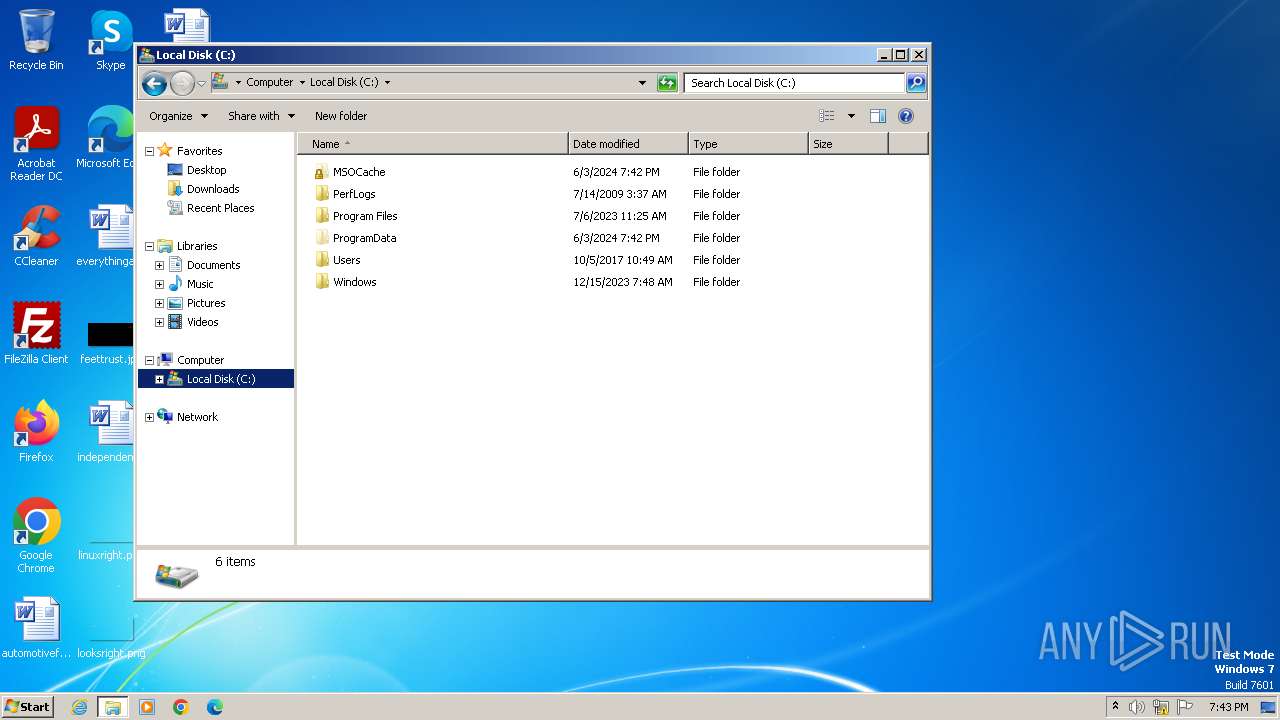Show hidden tray icons arrow
This screenshot has height=720, width=1280.
tap(1115, 707)
